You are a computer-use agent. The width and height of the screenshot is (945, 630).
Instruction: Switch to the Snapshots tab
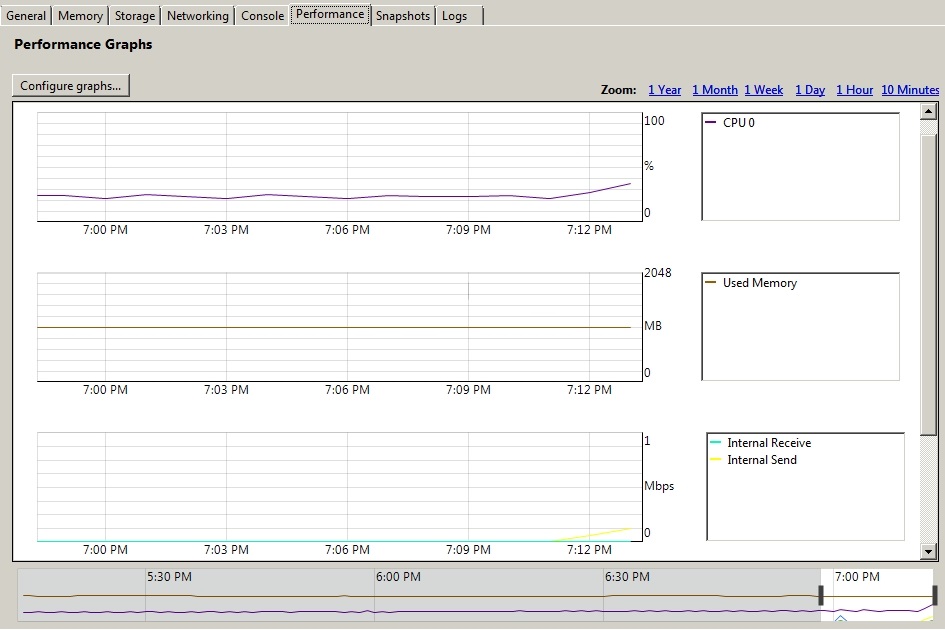(403, 16)
